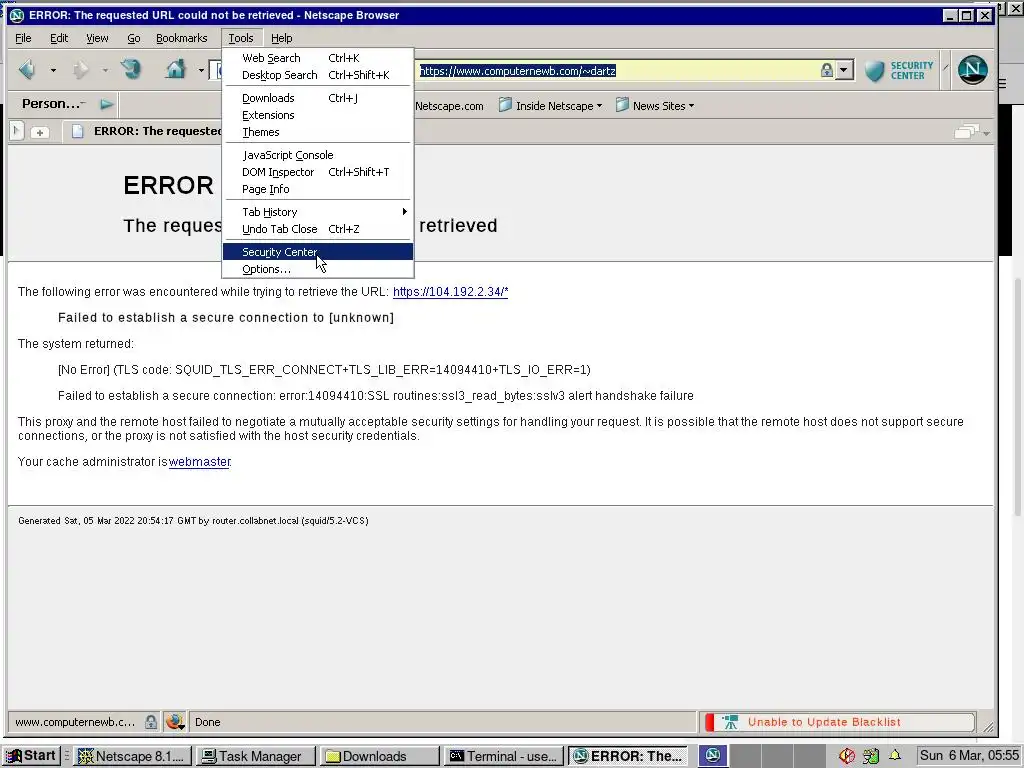Click the Netscape tray icon beside ERROR taskbar item
The height and width of the screenshot is (768, 1024).
click(x=712, y=756)
